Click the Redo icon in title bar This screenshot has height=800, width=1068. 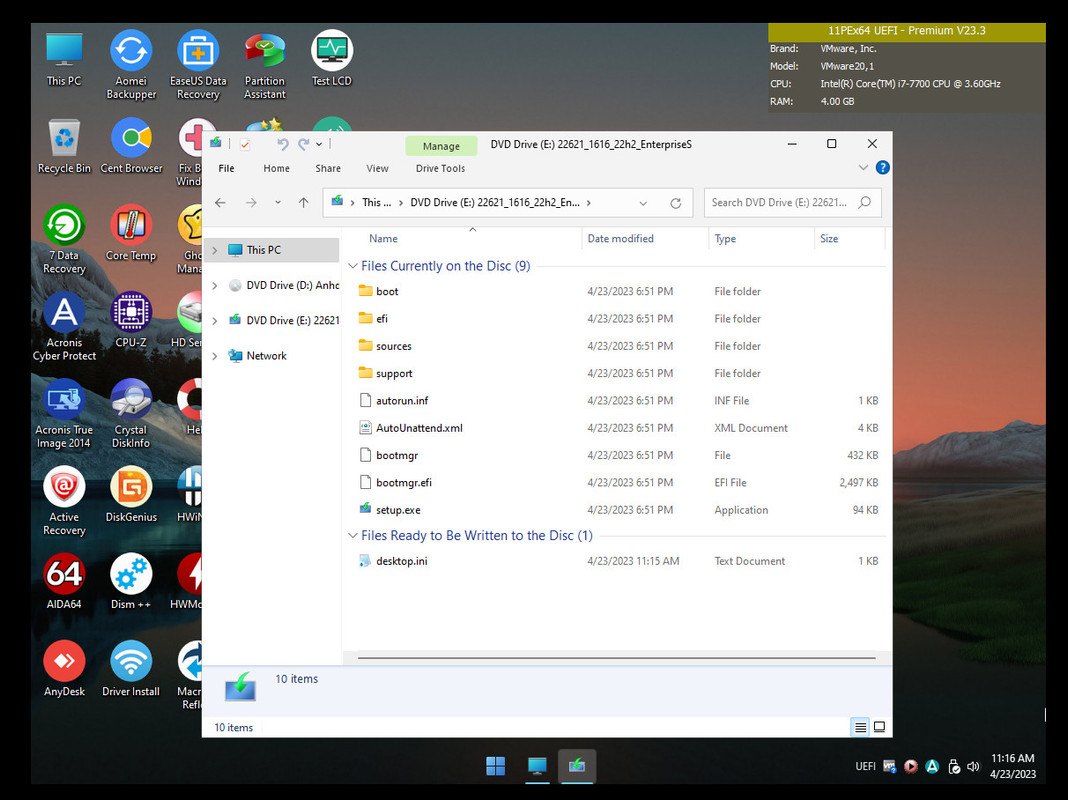304,144
